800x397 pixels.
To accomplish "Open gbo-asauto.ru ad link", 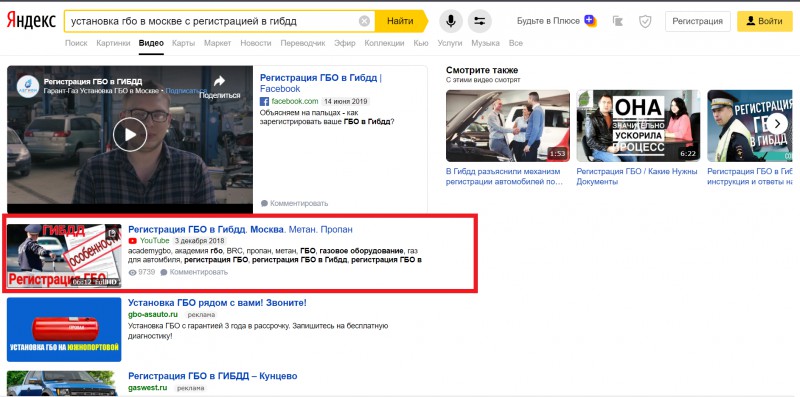I will tap(153, 314).
